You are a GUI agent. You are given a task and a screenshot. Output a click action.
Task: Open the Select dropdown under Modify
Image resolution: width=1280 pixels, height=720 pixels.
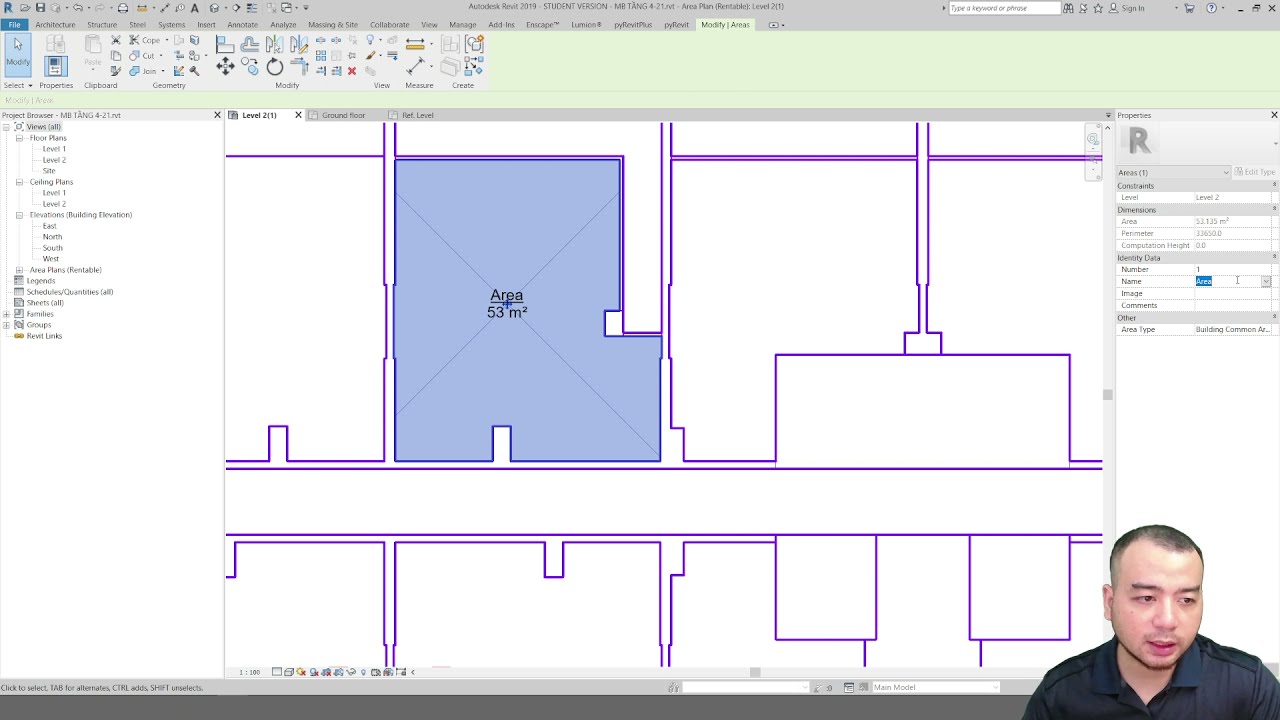[18, 85]
